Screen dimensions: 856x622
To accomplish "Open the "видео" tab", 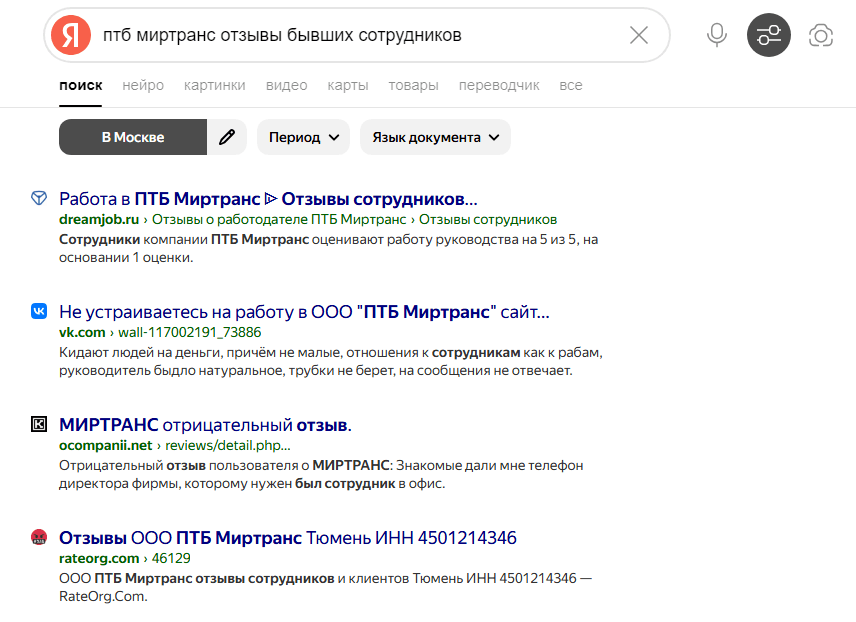I will 286,85.
